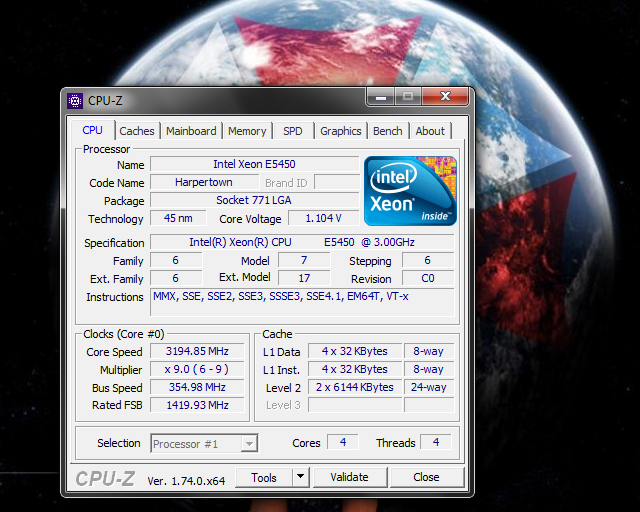Click the Code Name value Harpertown
The width and height of the screenshot is (640, 512).
click(204, 182)
